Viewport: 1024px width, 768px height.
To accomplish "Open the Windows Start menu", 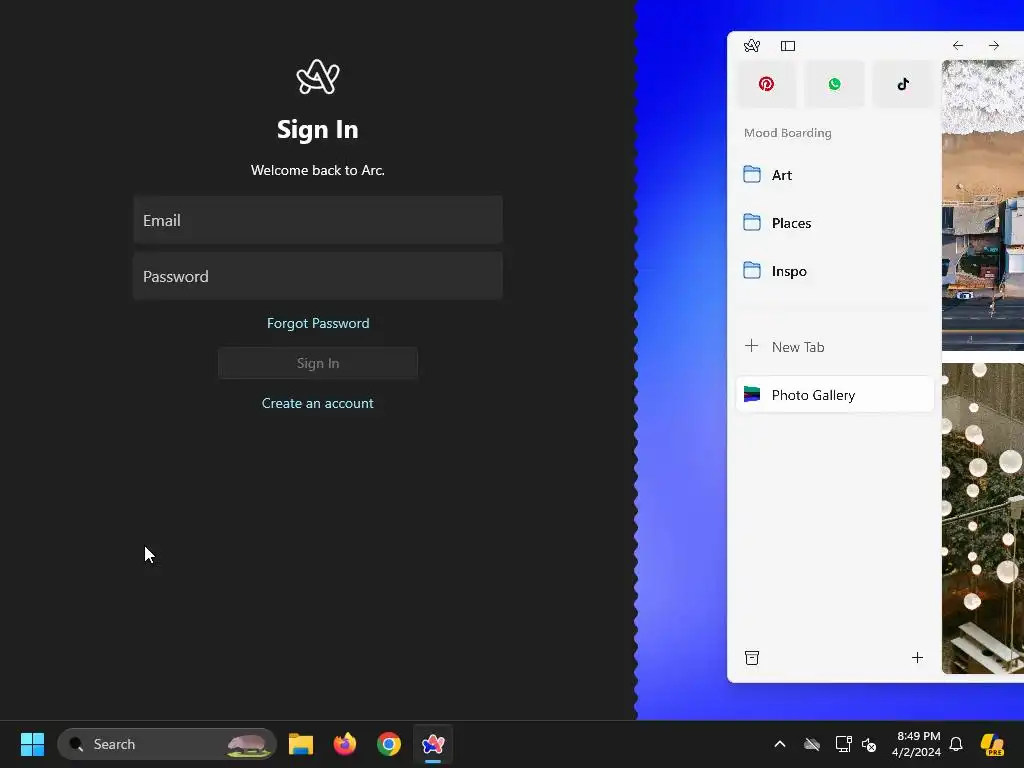I will click(32, 744).
